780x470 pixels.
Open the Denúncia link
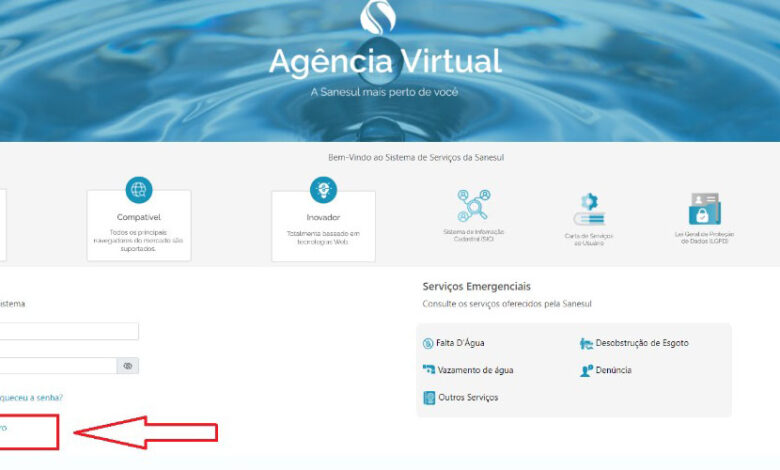pos(613,370)
